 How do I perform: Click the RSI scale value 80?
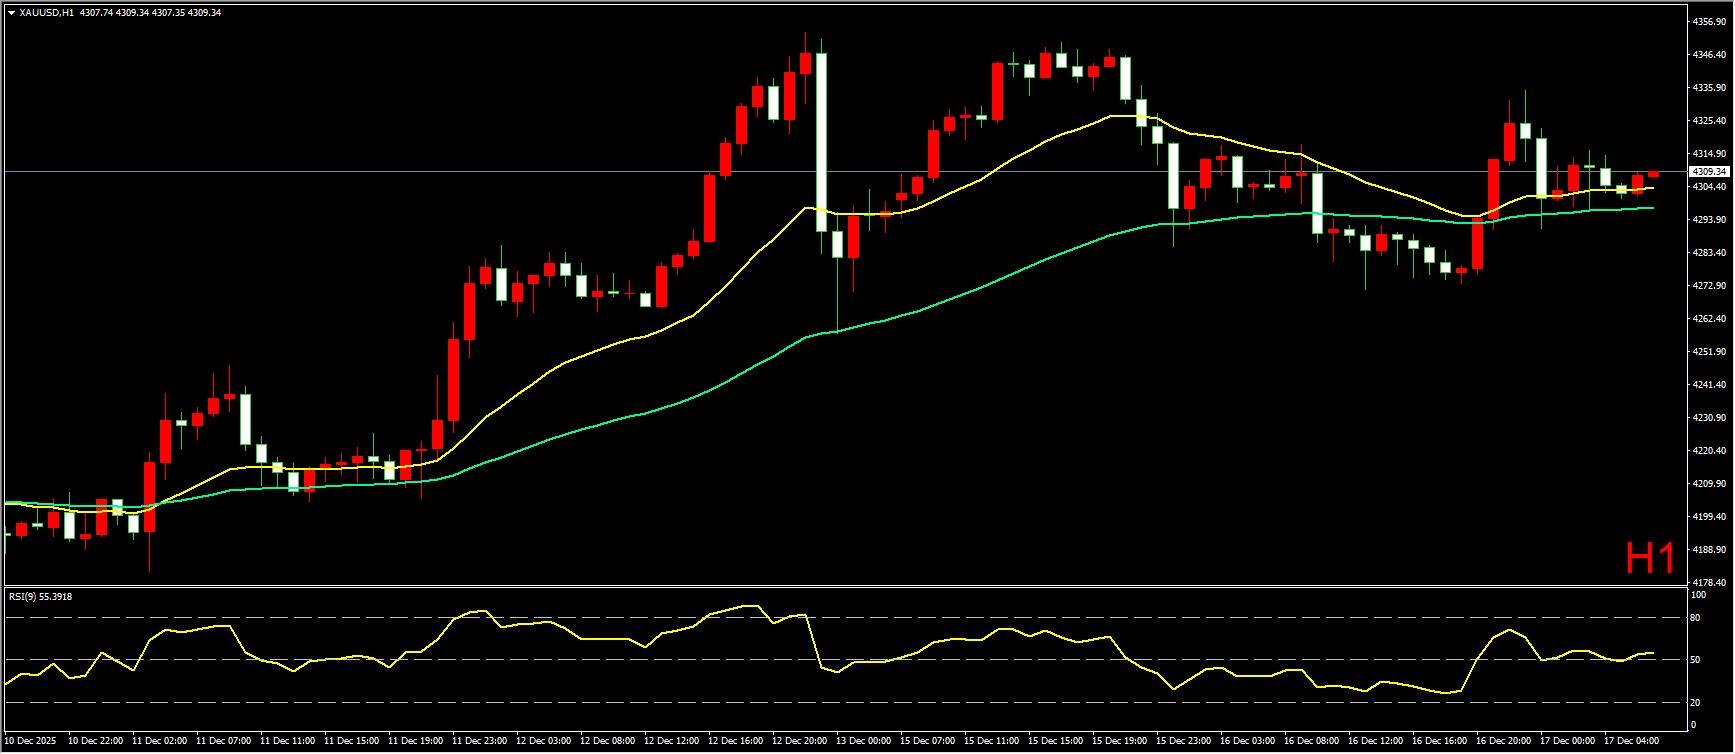[x=1695, y=618]
